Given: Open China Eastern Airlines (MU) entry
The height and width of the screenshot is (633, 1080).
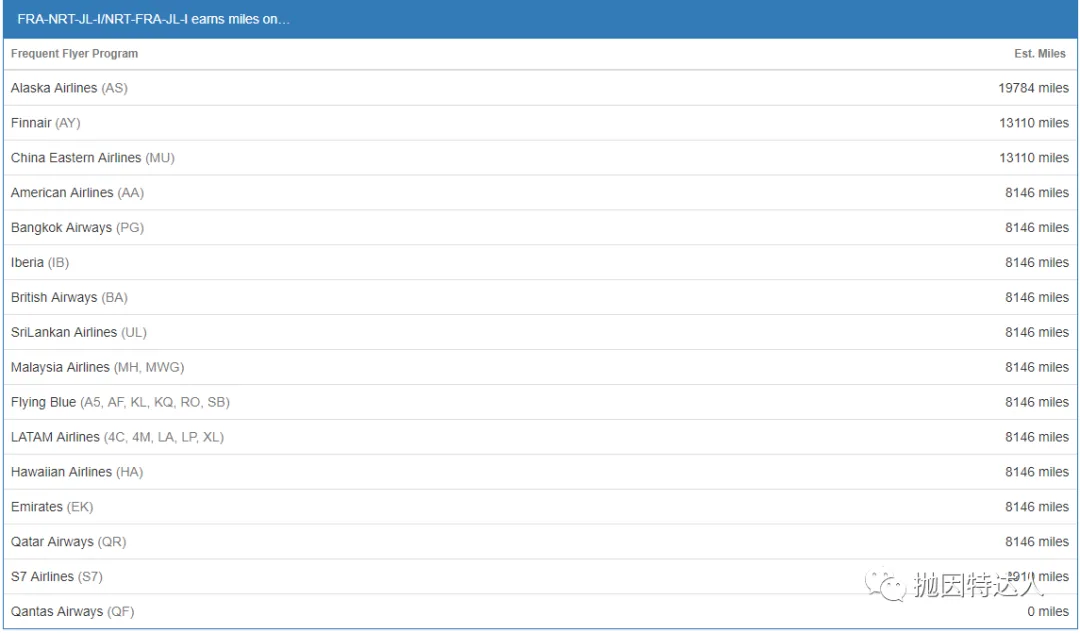Looking at the screenshot, I should 92,158.
